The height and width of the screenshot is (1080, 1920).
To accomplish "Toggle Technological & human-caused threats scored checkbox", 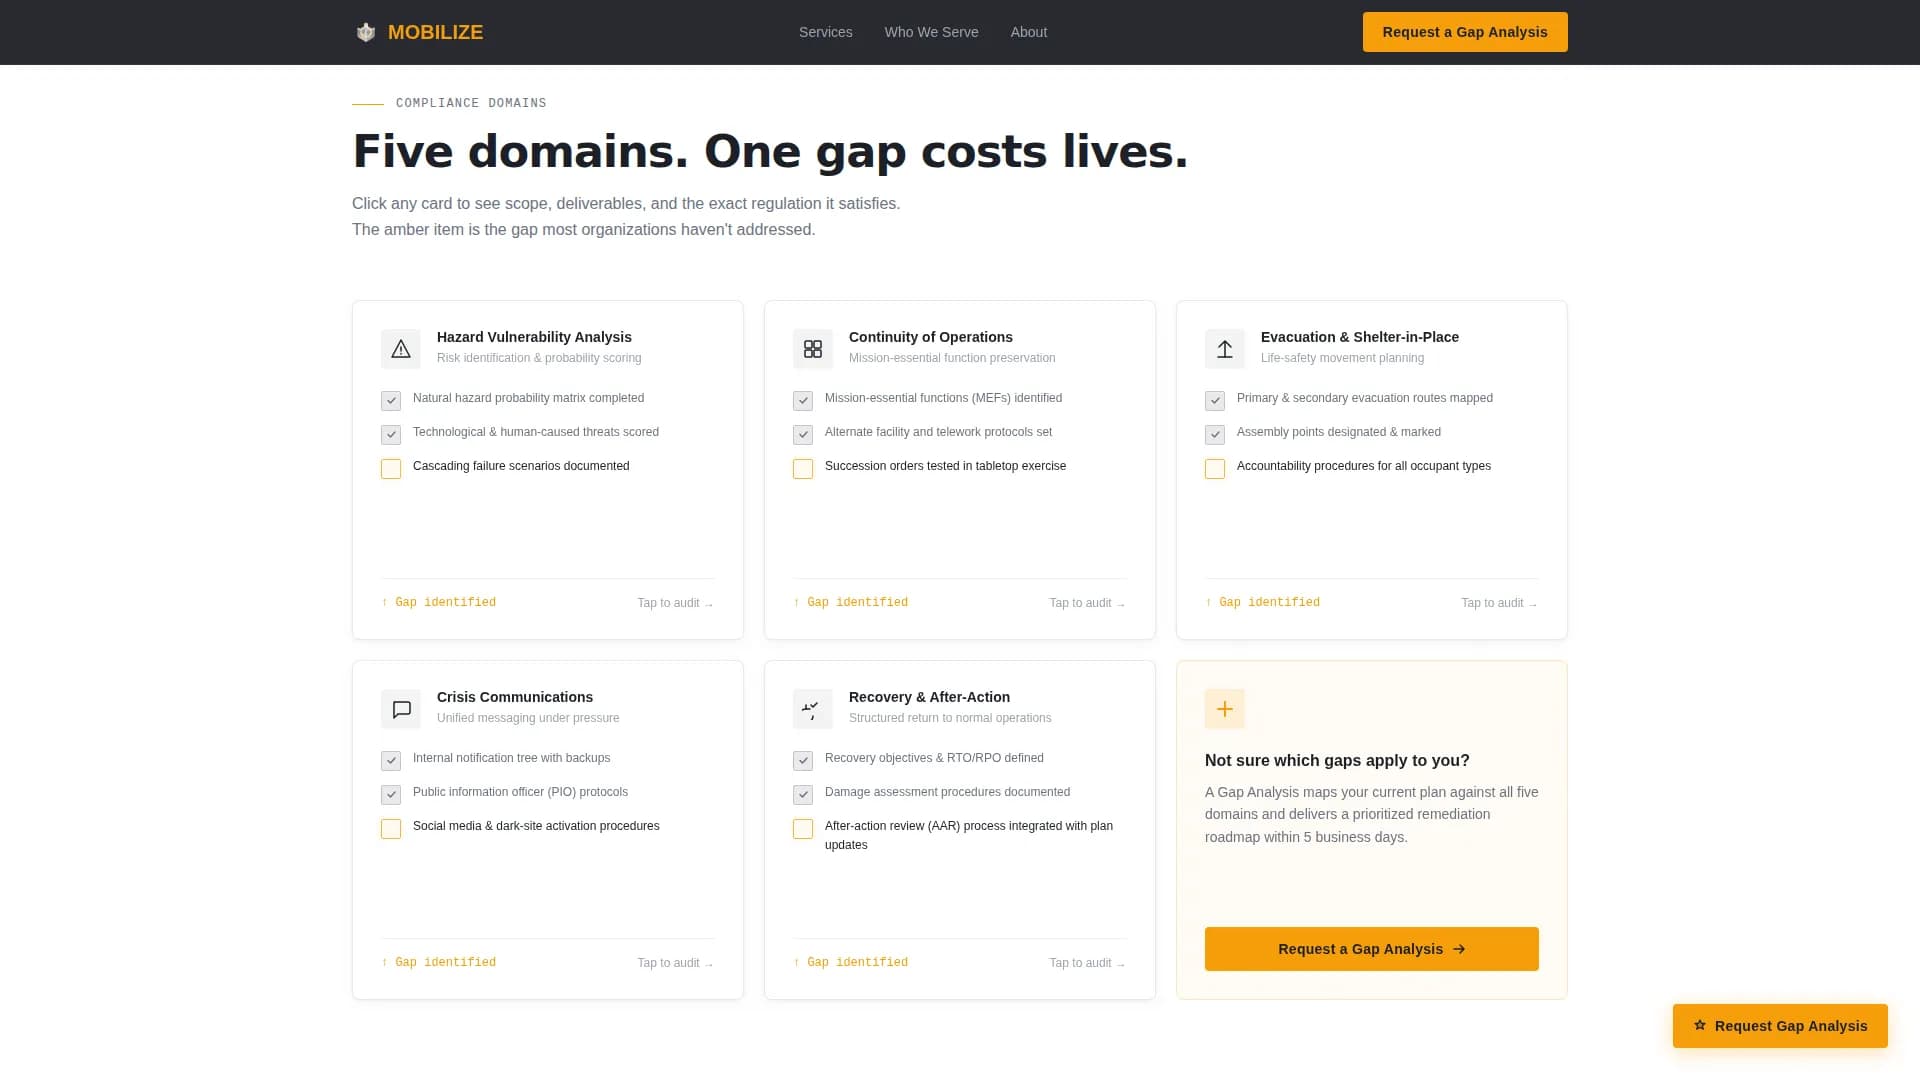I will click(x=391, y=434).
